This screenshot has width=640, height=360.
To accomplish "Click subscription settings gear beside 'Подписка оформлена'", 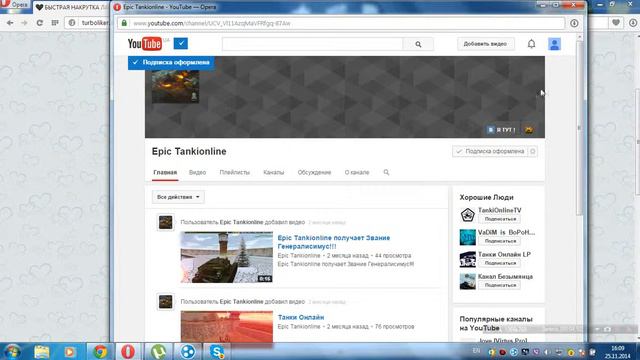I will coord(533,151).
